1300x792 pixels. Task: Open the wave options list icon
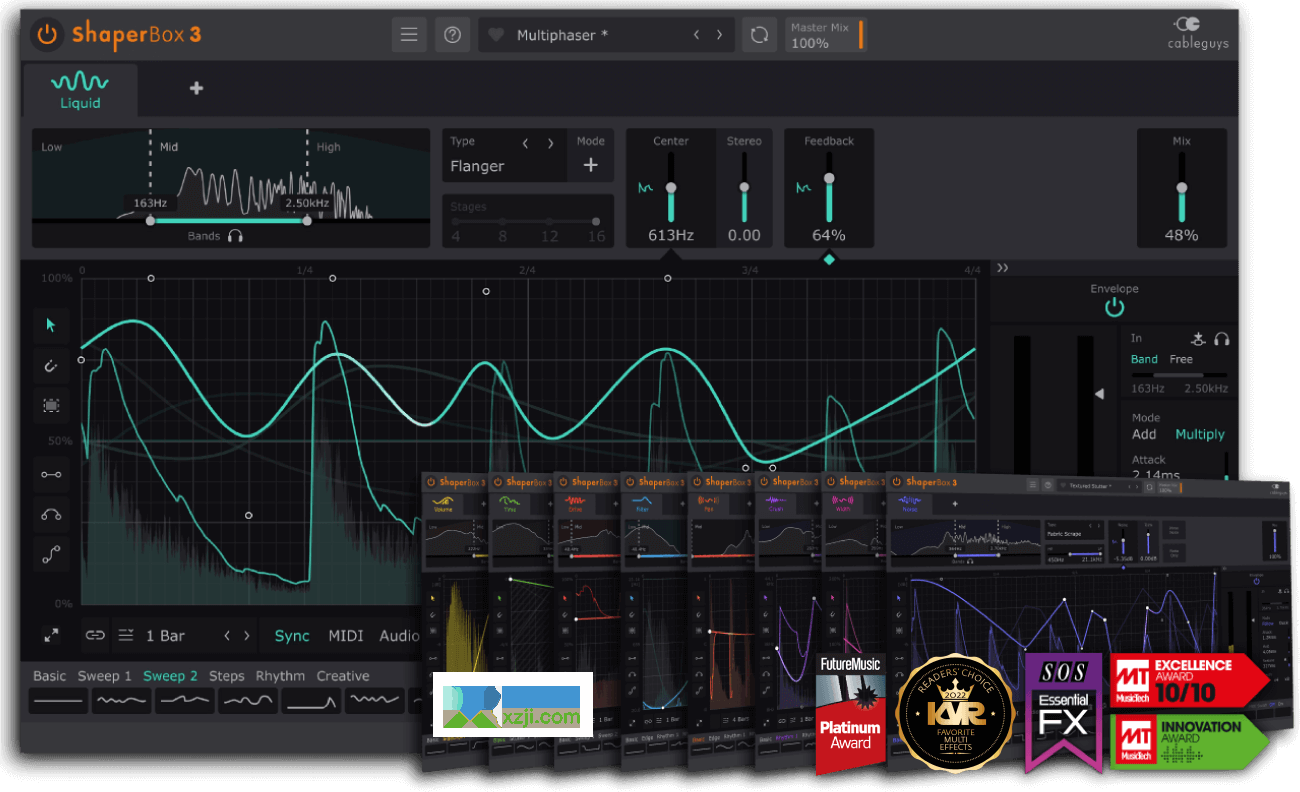pyautogui.click(x=126, y=635)
